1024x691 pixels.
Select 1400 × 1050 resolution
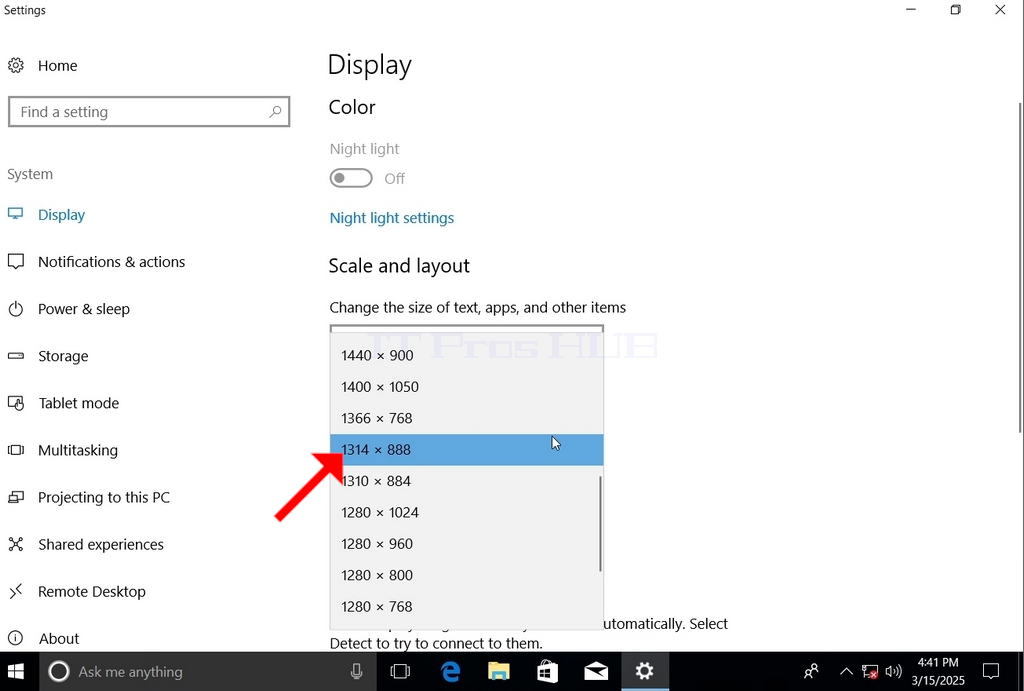(x=466, y=387)
